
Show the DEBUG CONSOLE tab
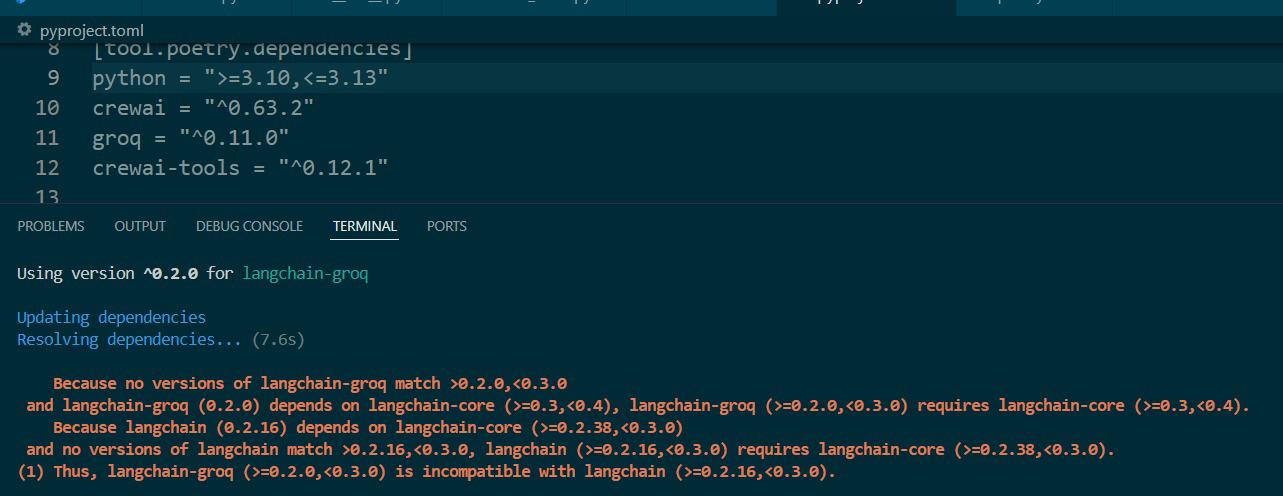tap(249, 226)
